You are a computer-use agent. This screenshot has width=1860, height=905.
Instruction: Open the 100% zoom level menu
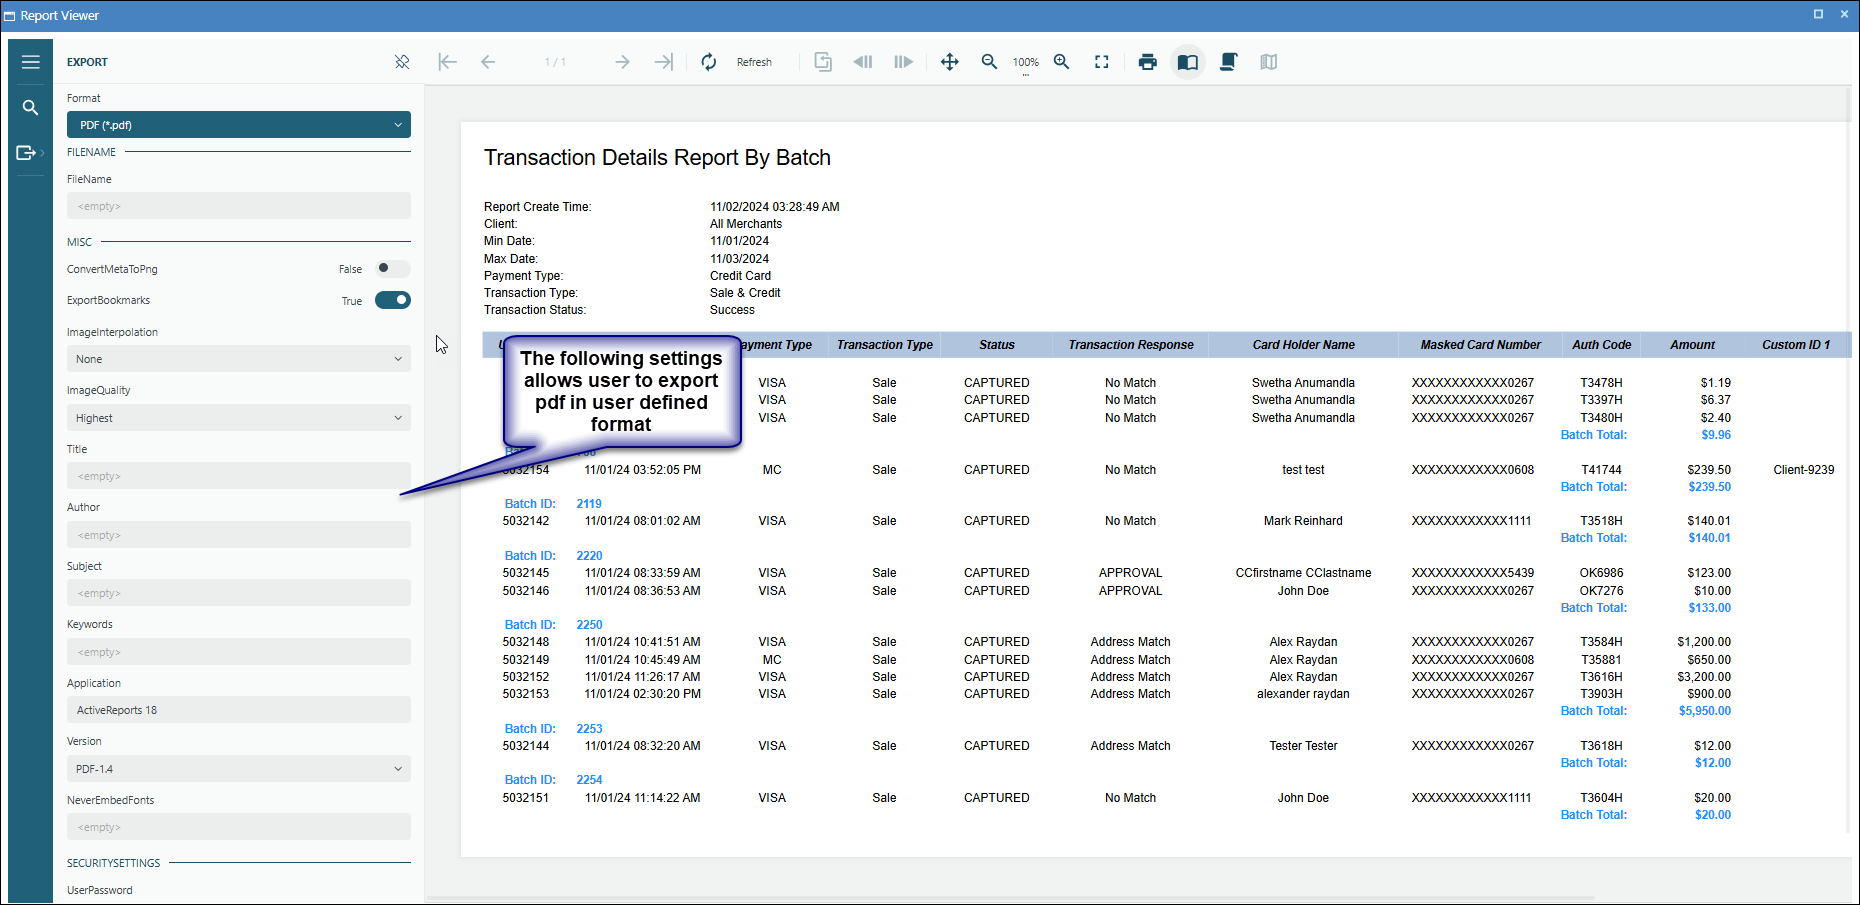click(1025, 63)
